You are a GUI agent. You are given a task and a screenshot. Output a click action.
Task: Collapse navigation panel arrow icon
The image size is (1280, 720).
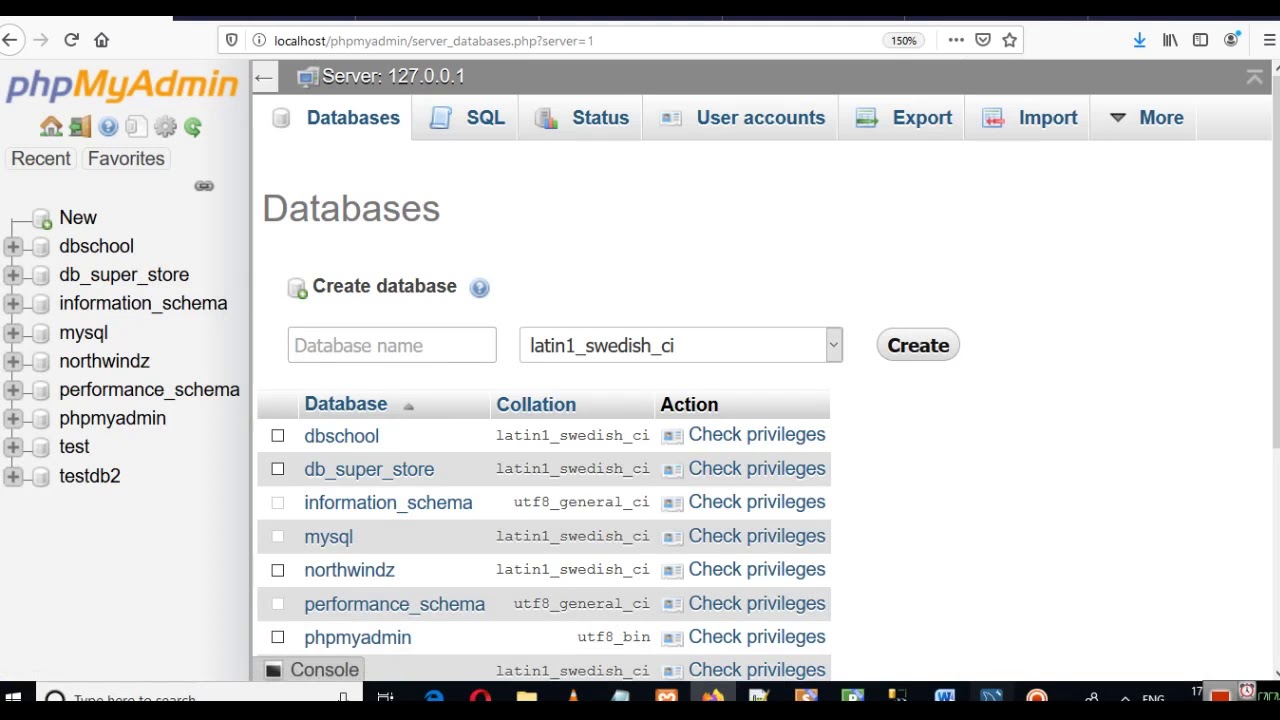(263, 77)
